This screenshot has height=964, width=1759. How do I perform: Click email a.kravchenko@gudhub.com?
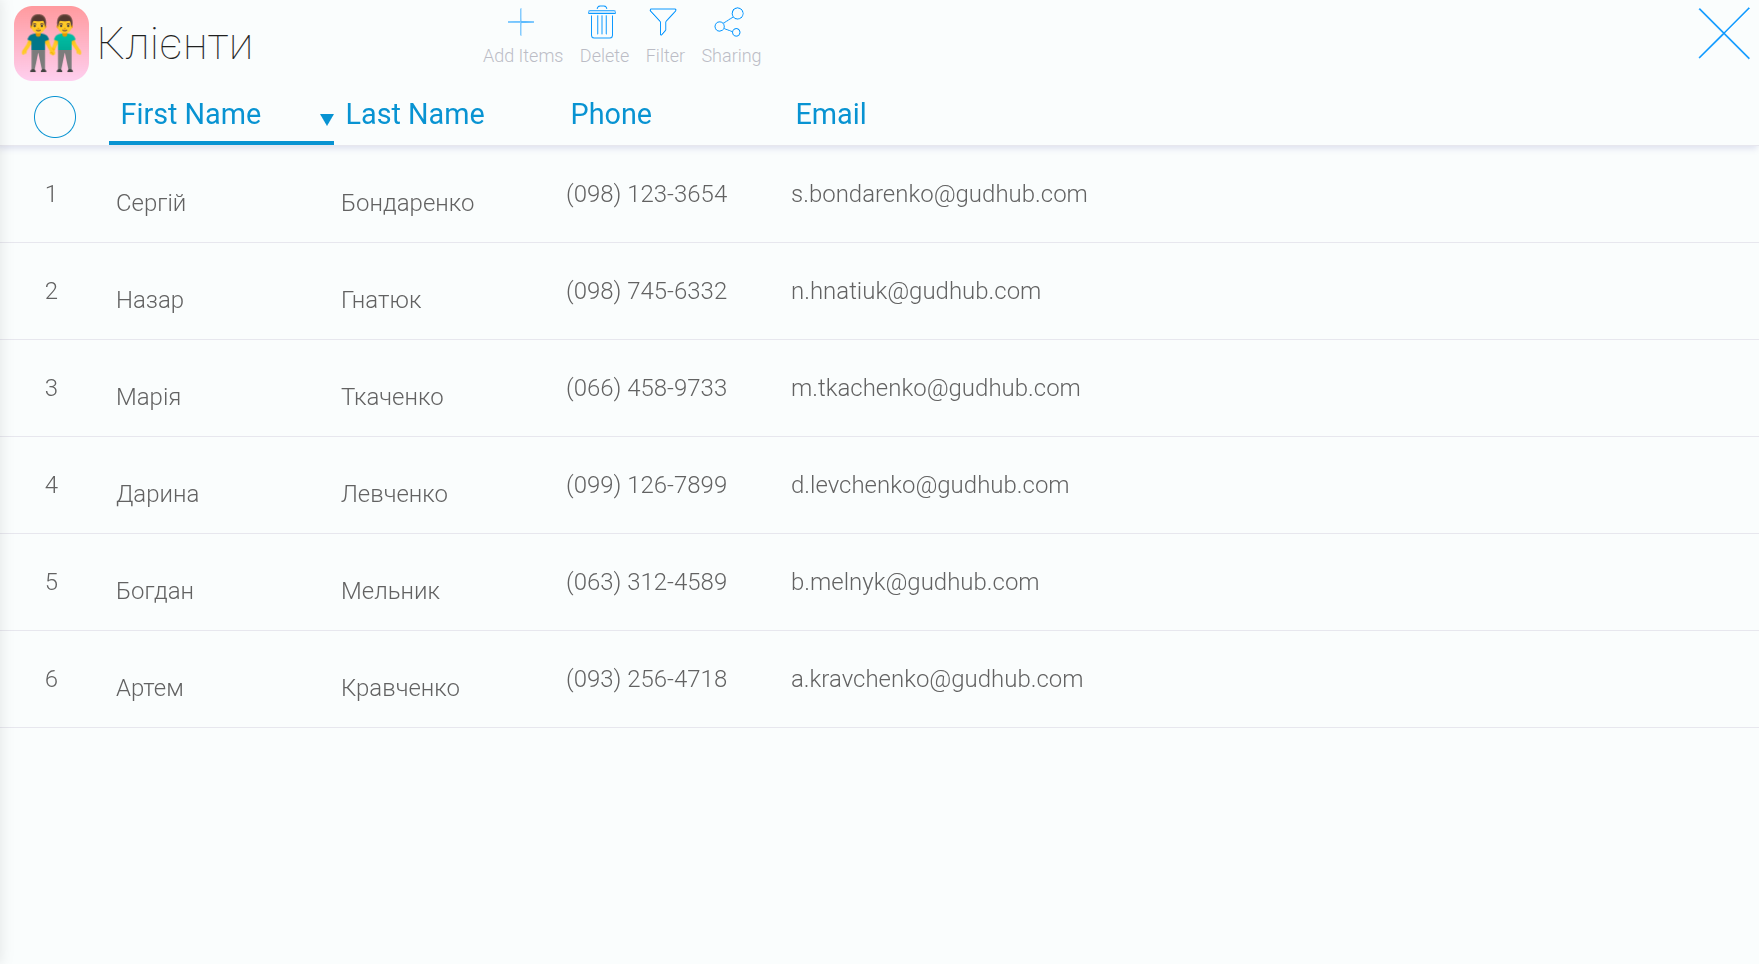937,679
